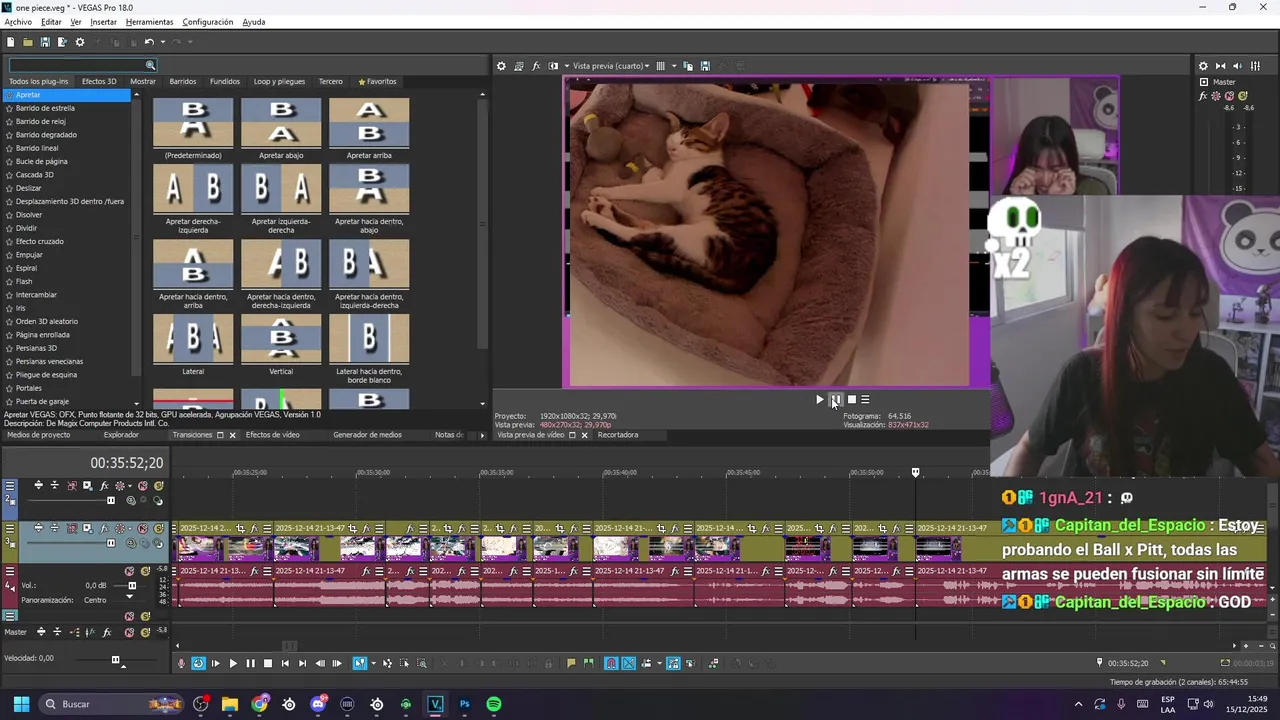Switch to Explorador panel tab

121,435
